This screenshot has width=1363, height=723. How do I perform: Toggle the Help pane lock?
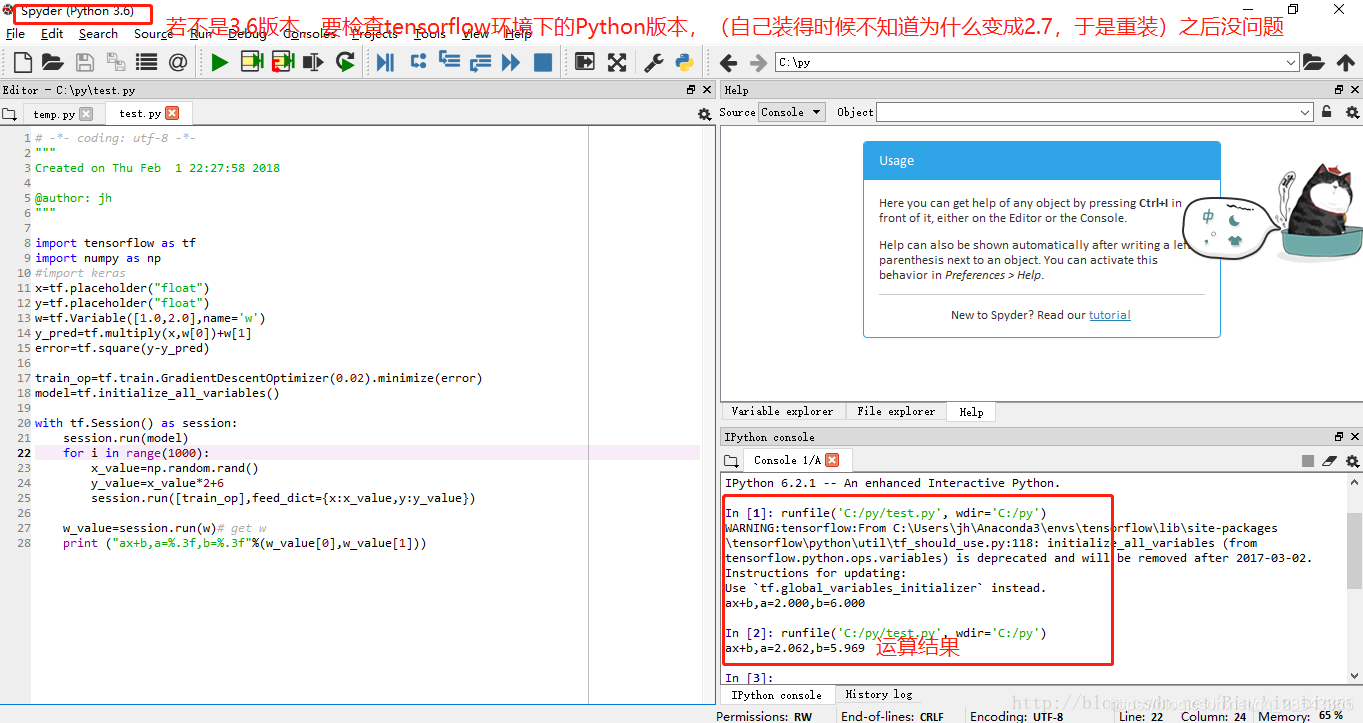click(1326, 112)
